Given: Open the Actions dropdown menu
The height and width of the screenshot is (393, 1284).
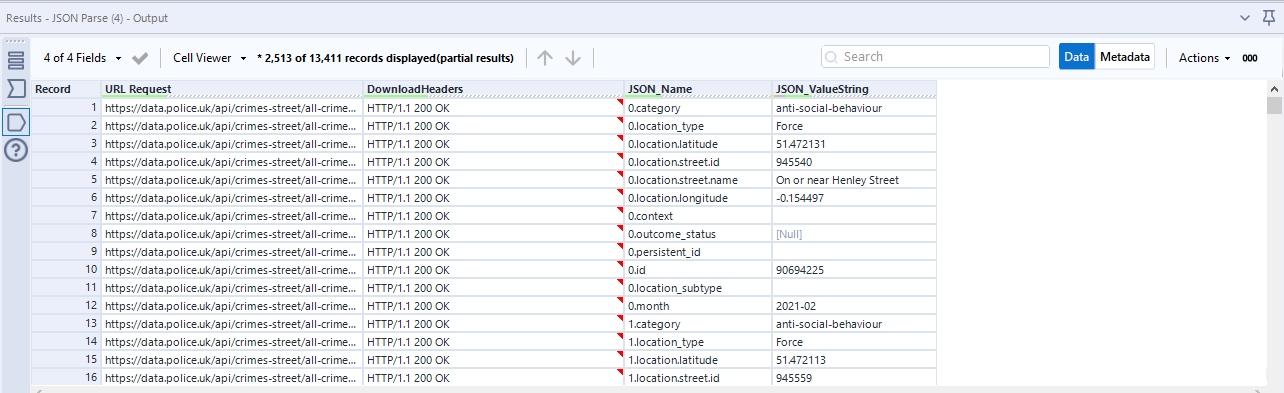Looking at the screenshot, I should coord(1205,58).
